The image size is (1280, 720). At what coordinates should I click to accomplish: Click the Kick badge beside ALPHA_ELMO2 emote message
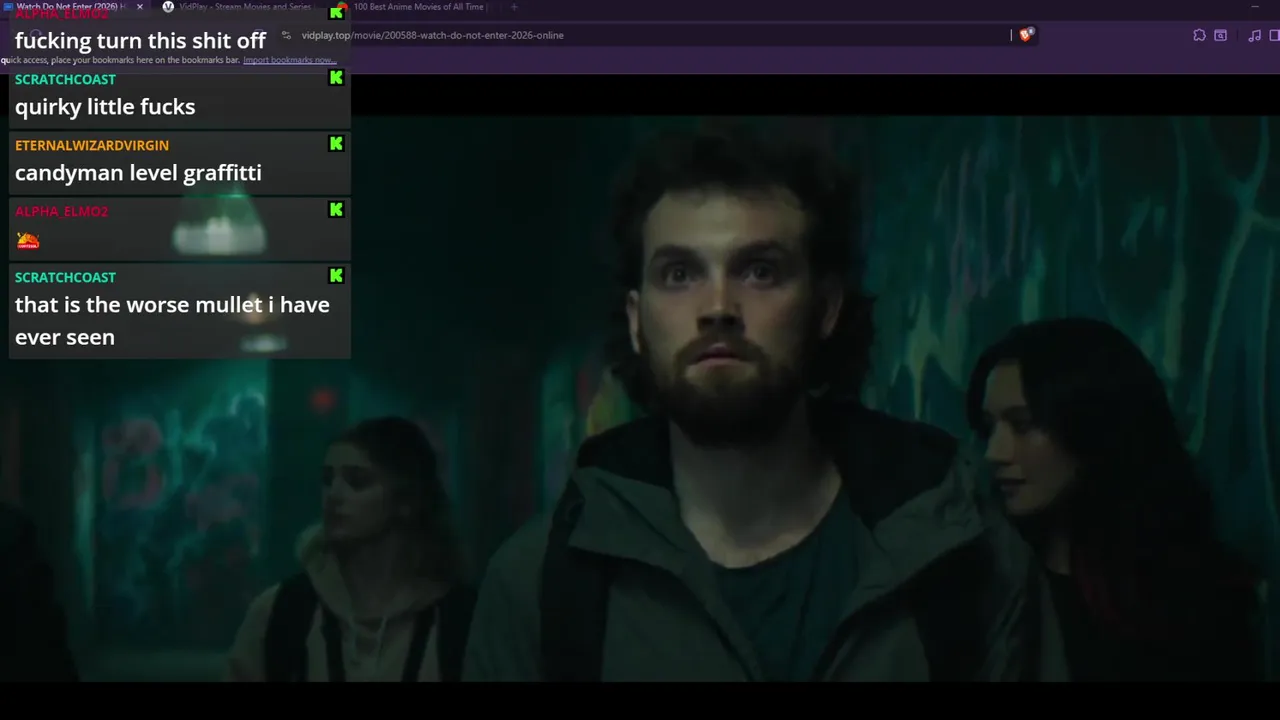(x=336, y=210)
